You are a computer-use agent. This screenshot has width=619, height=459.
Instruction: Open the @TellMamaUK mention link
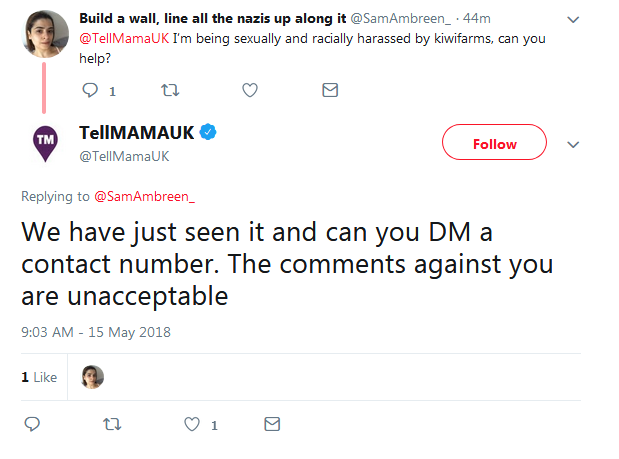[x=124, y=39]
